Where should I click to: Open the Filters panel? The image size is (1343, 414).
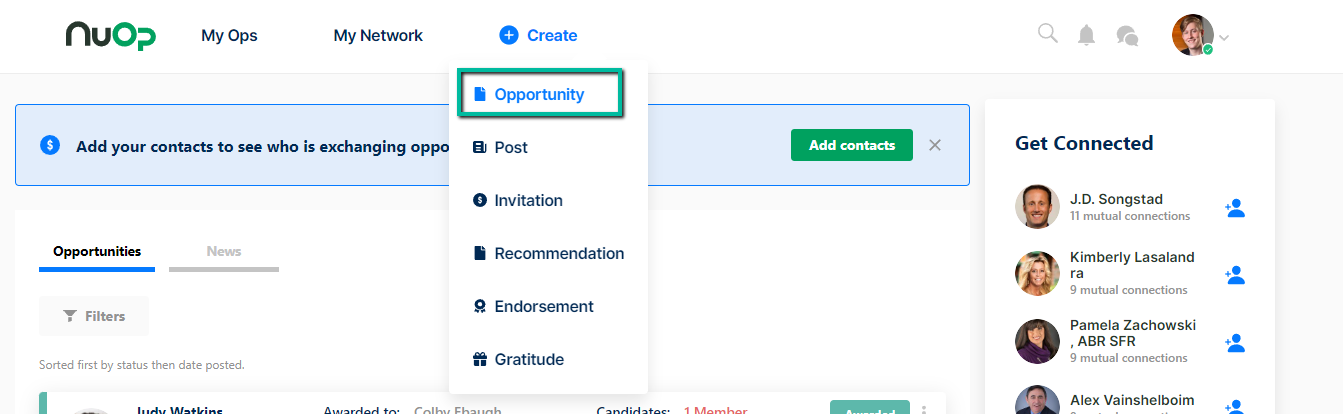[94, 316]
